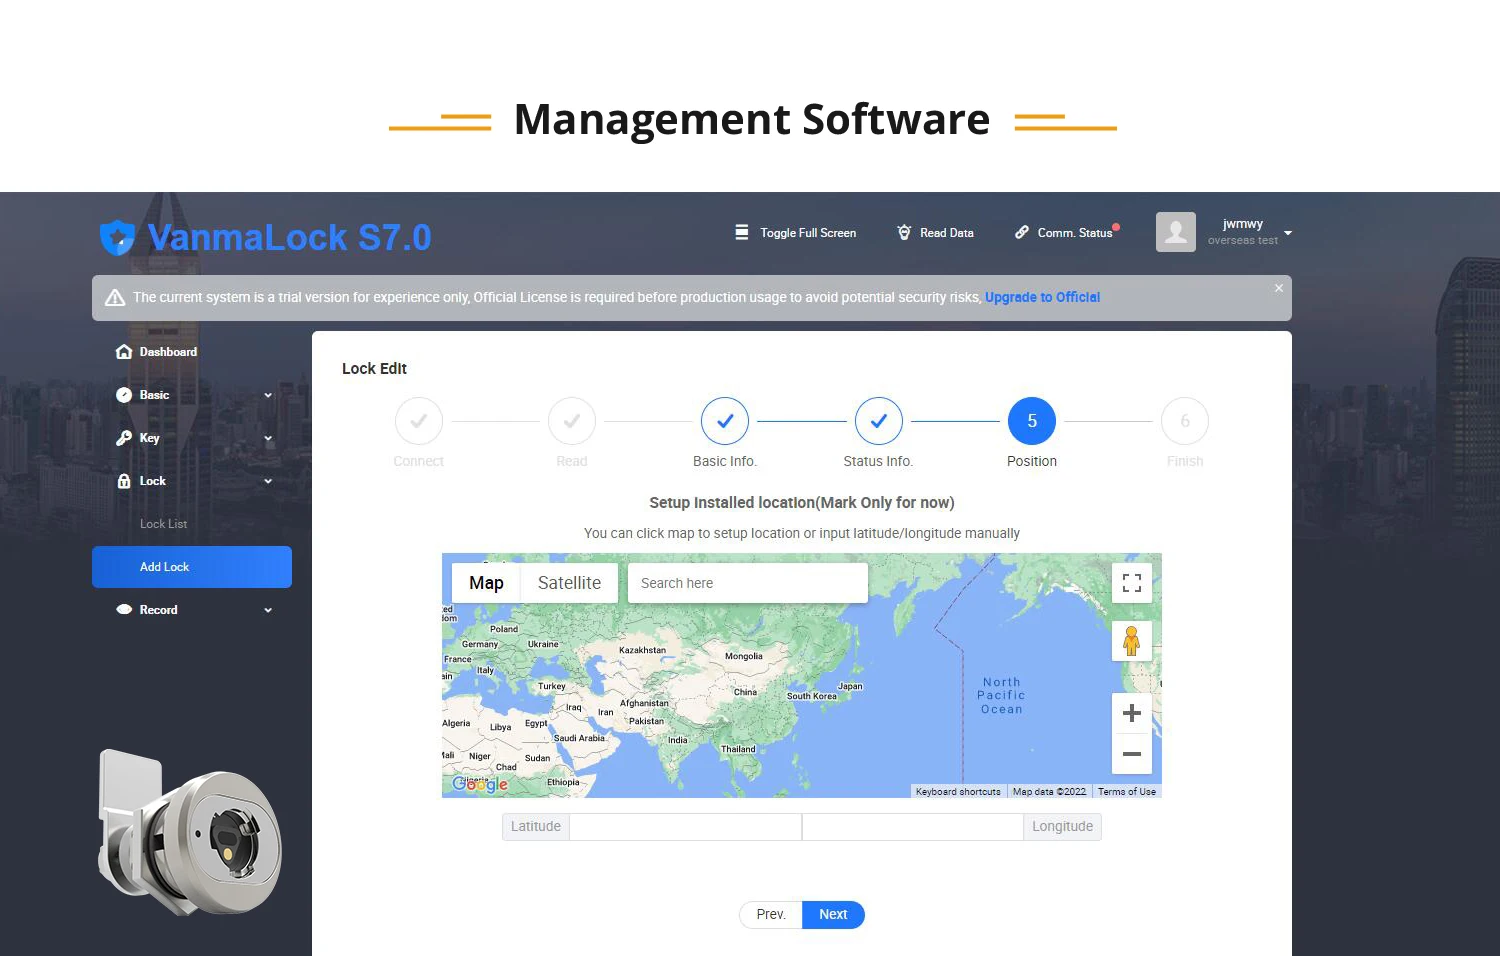Click the Lock padlock icon

124,481
